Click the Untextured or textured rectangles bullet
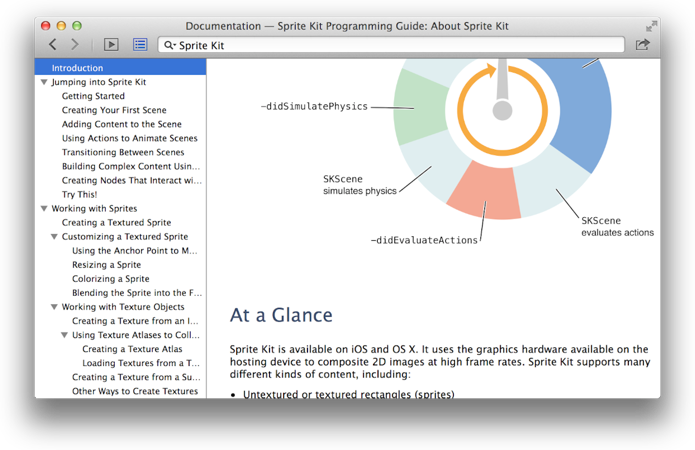This screenshot has width=695, height=450. [x=348, y=394]
